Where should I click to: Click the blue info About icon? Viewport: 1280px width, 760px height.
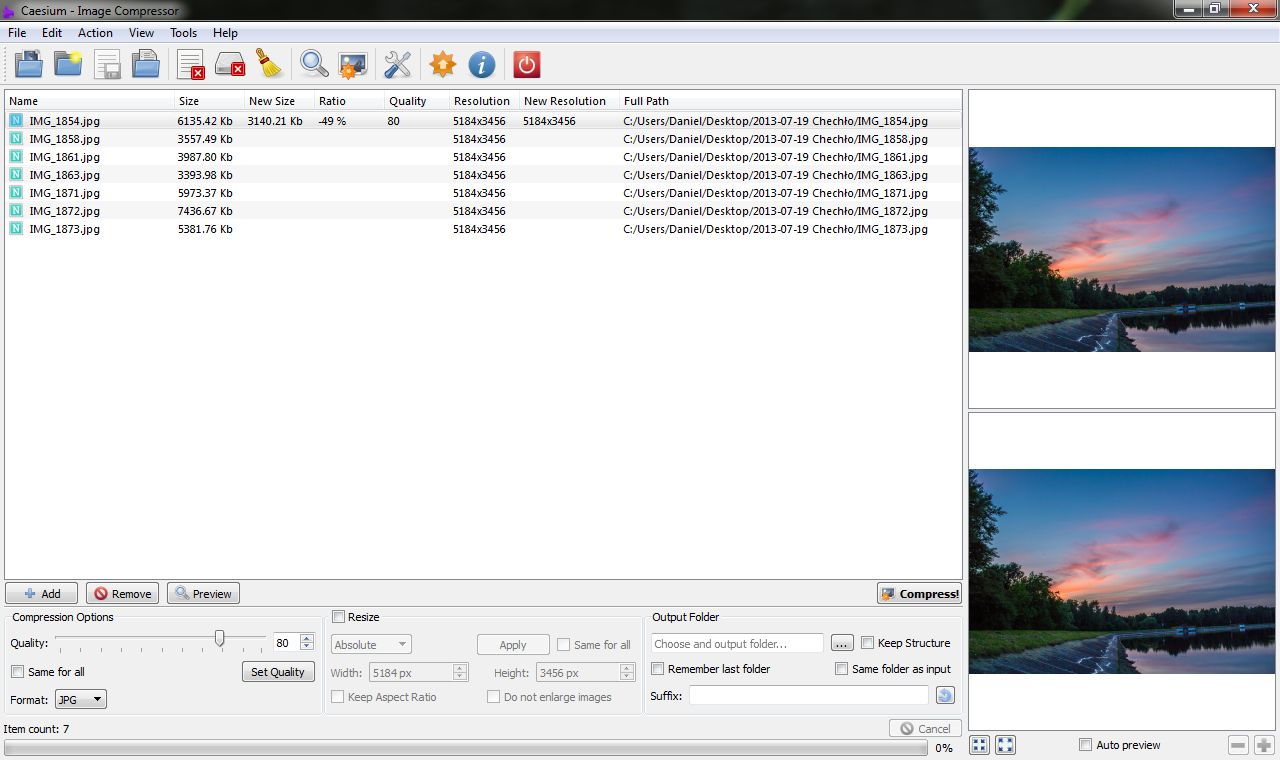pyautogui.click(x=482, y=65)
